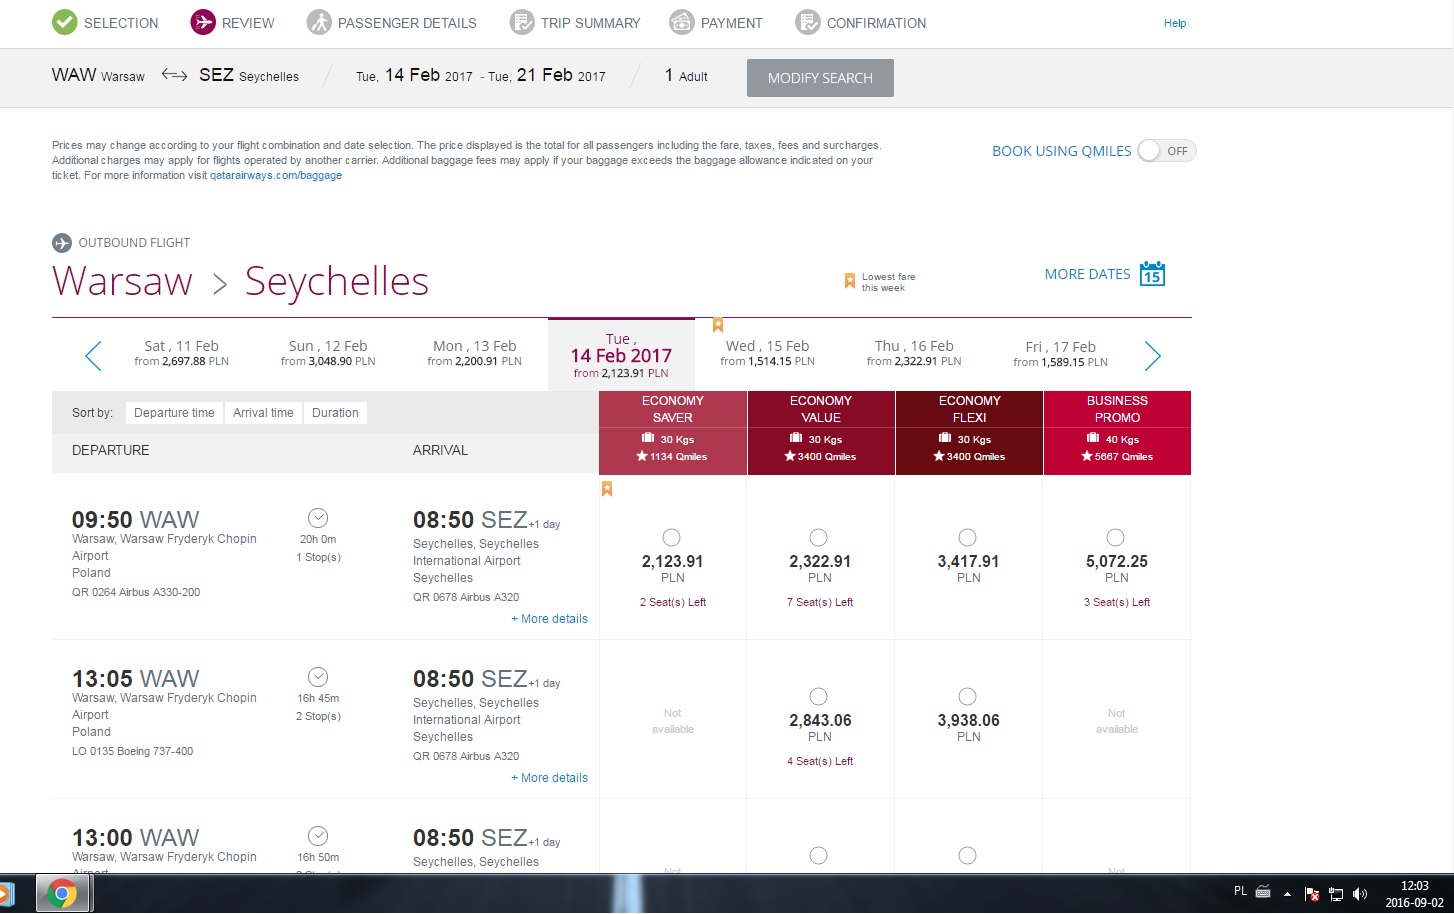Select Economy Flexi fare 3,417.91 PLN
The image size is (1454, 914).
coord(967,538)
